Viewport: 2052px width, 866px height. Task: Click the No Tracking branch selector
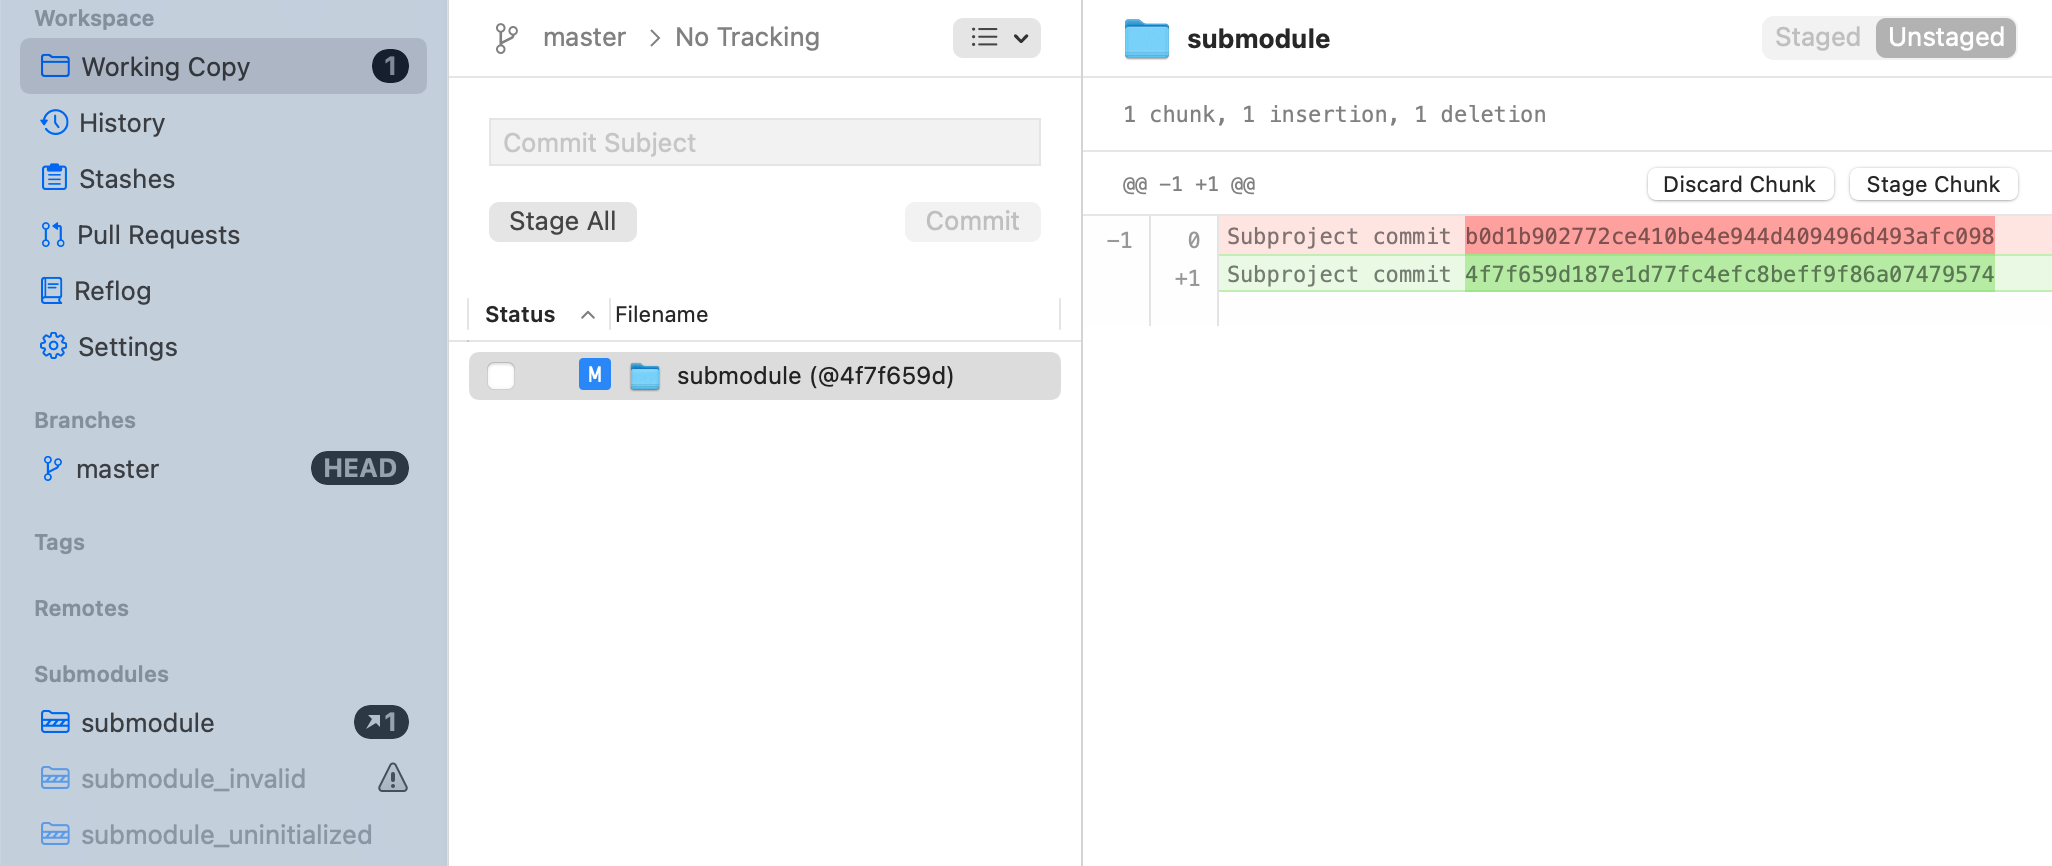pyautogui.click(x=747, y=38)
